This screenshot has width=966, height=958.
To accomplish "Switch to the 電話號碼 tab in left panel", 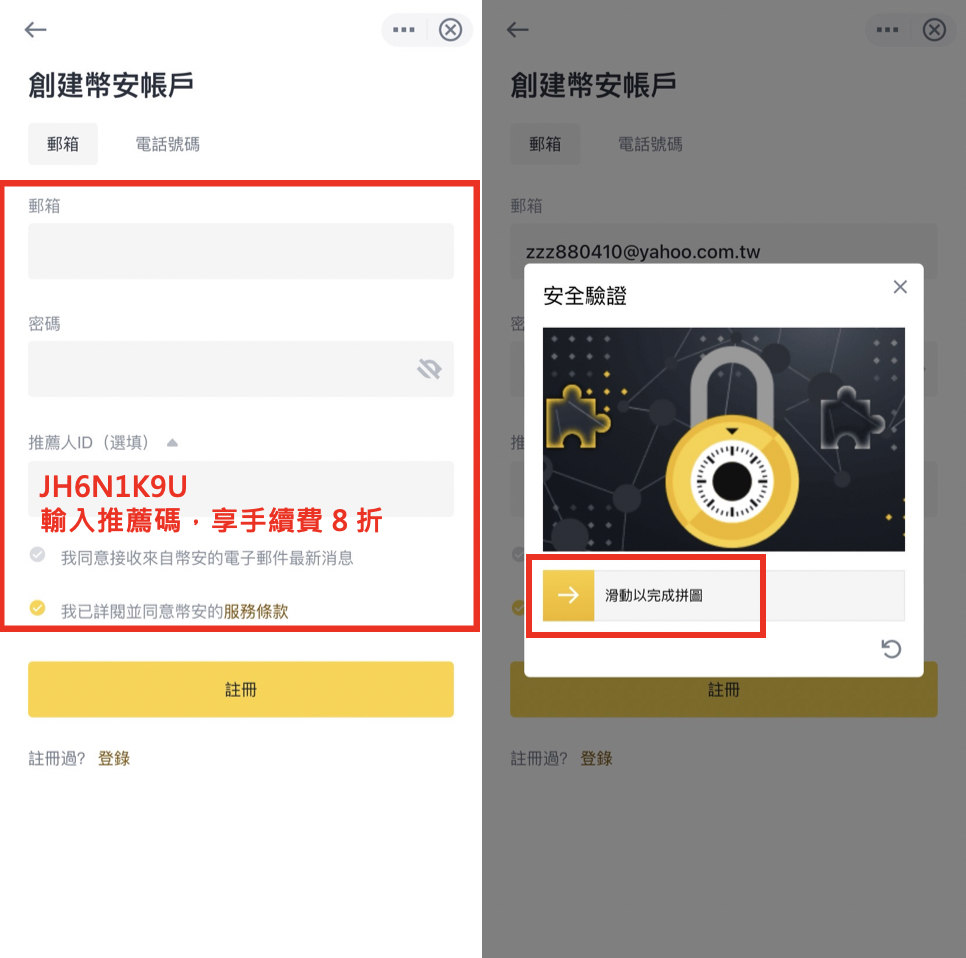I will [x=168, y=144].
